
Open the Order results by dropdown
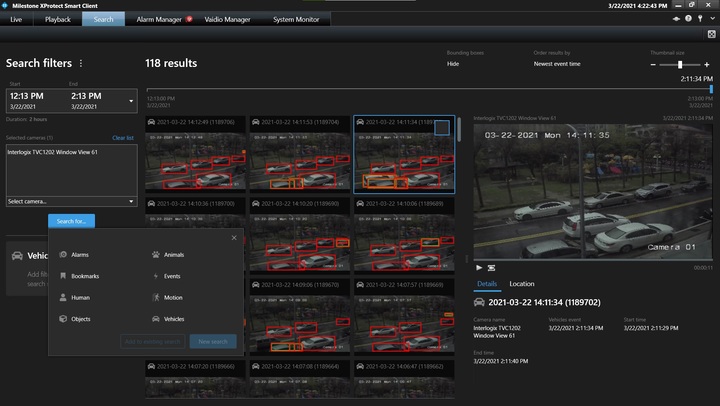[556, 63]
